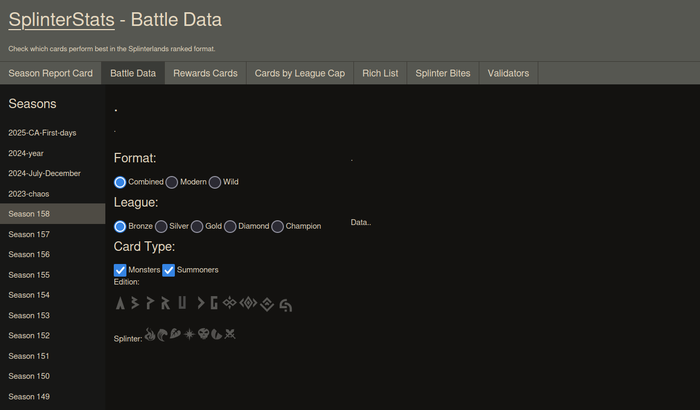The image size is (700, 410).
Task: Select Season 150 in the sidebar
Action: 53,376
